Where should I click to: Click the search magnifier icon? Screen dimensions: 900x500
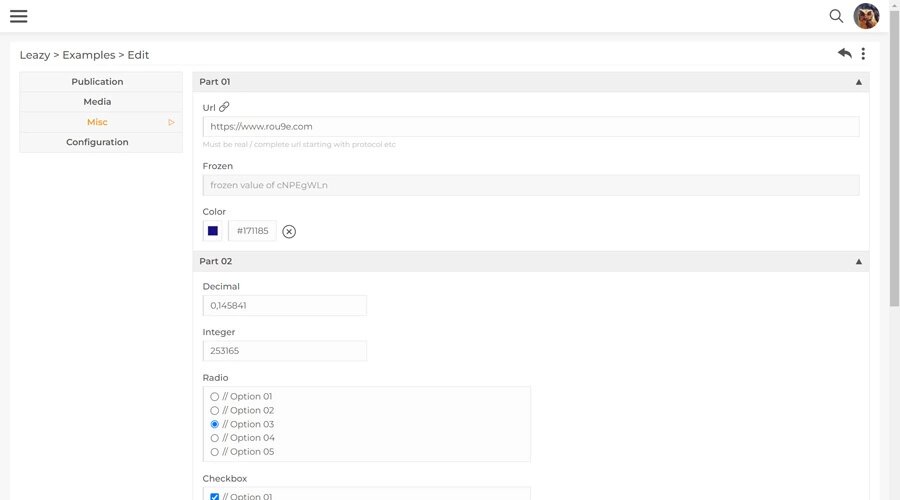pyautogui.click(x=836, y=16)
